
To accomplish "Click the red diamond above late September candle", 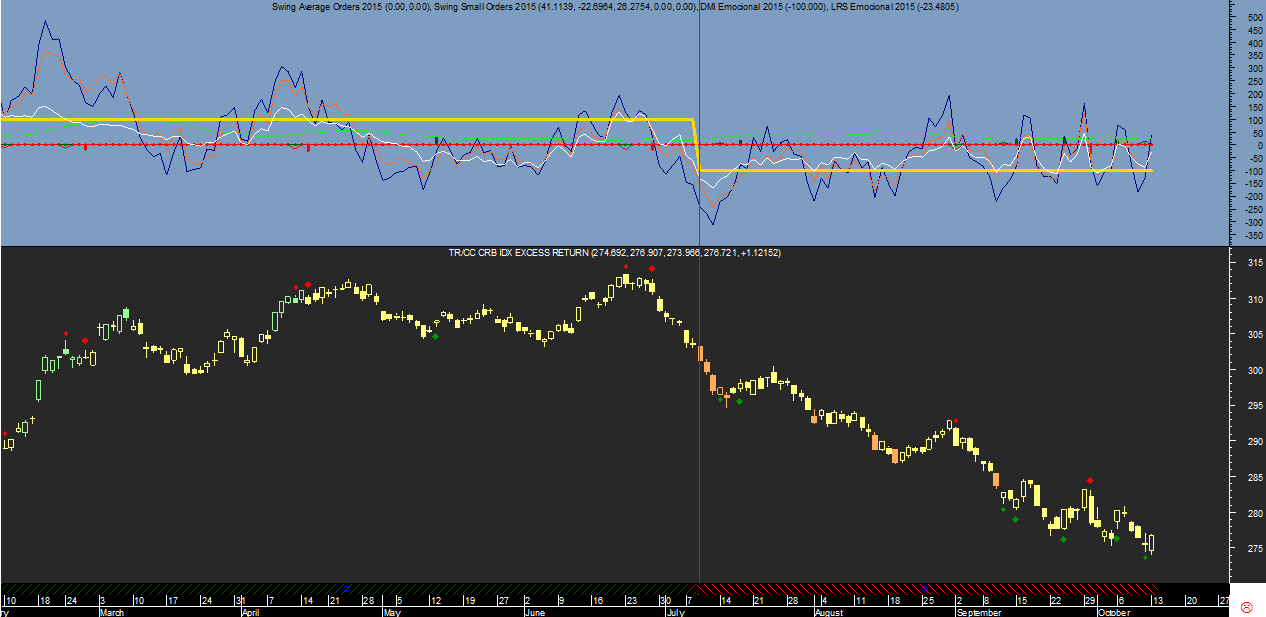I will coord(1089,481).
